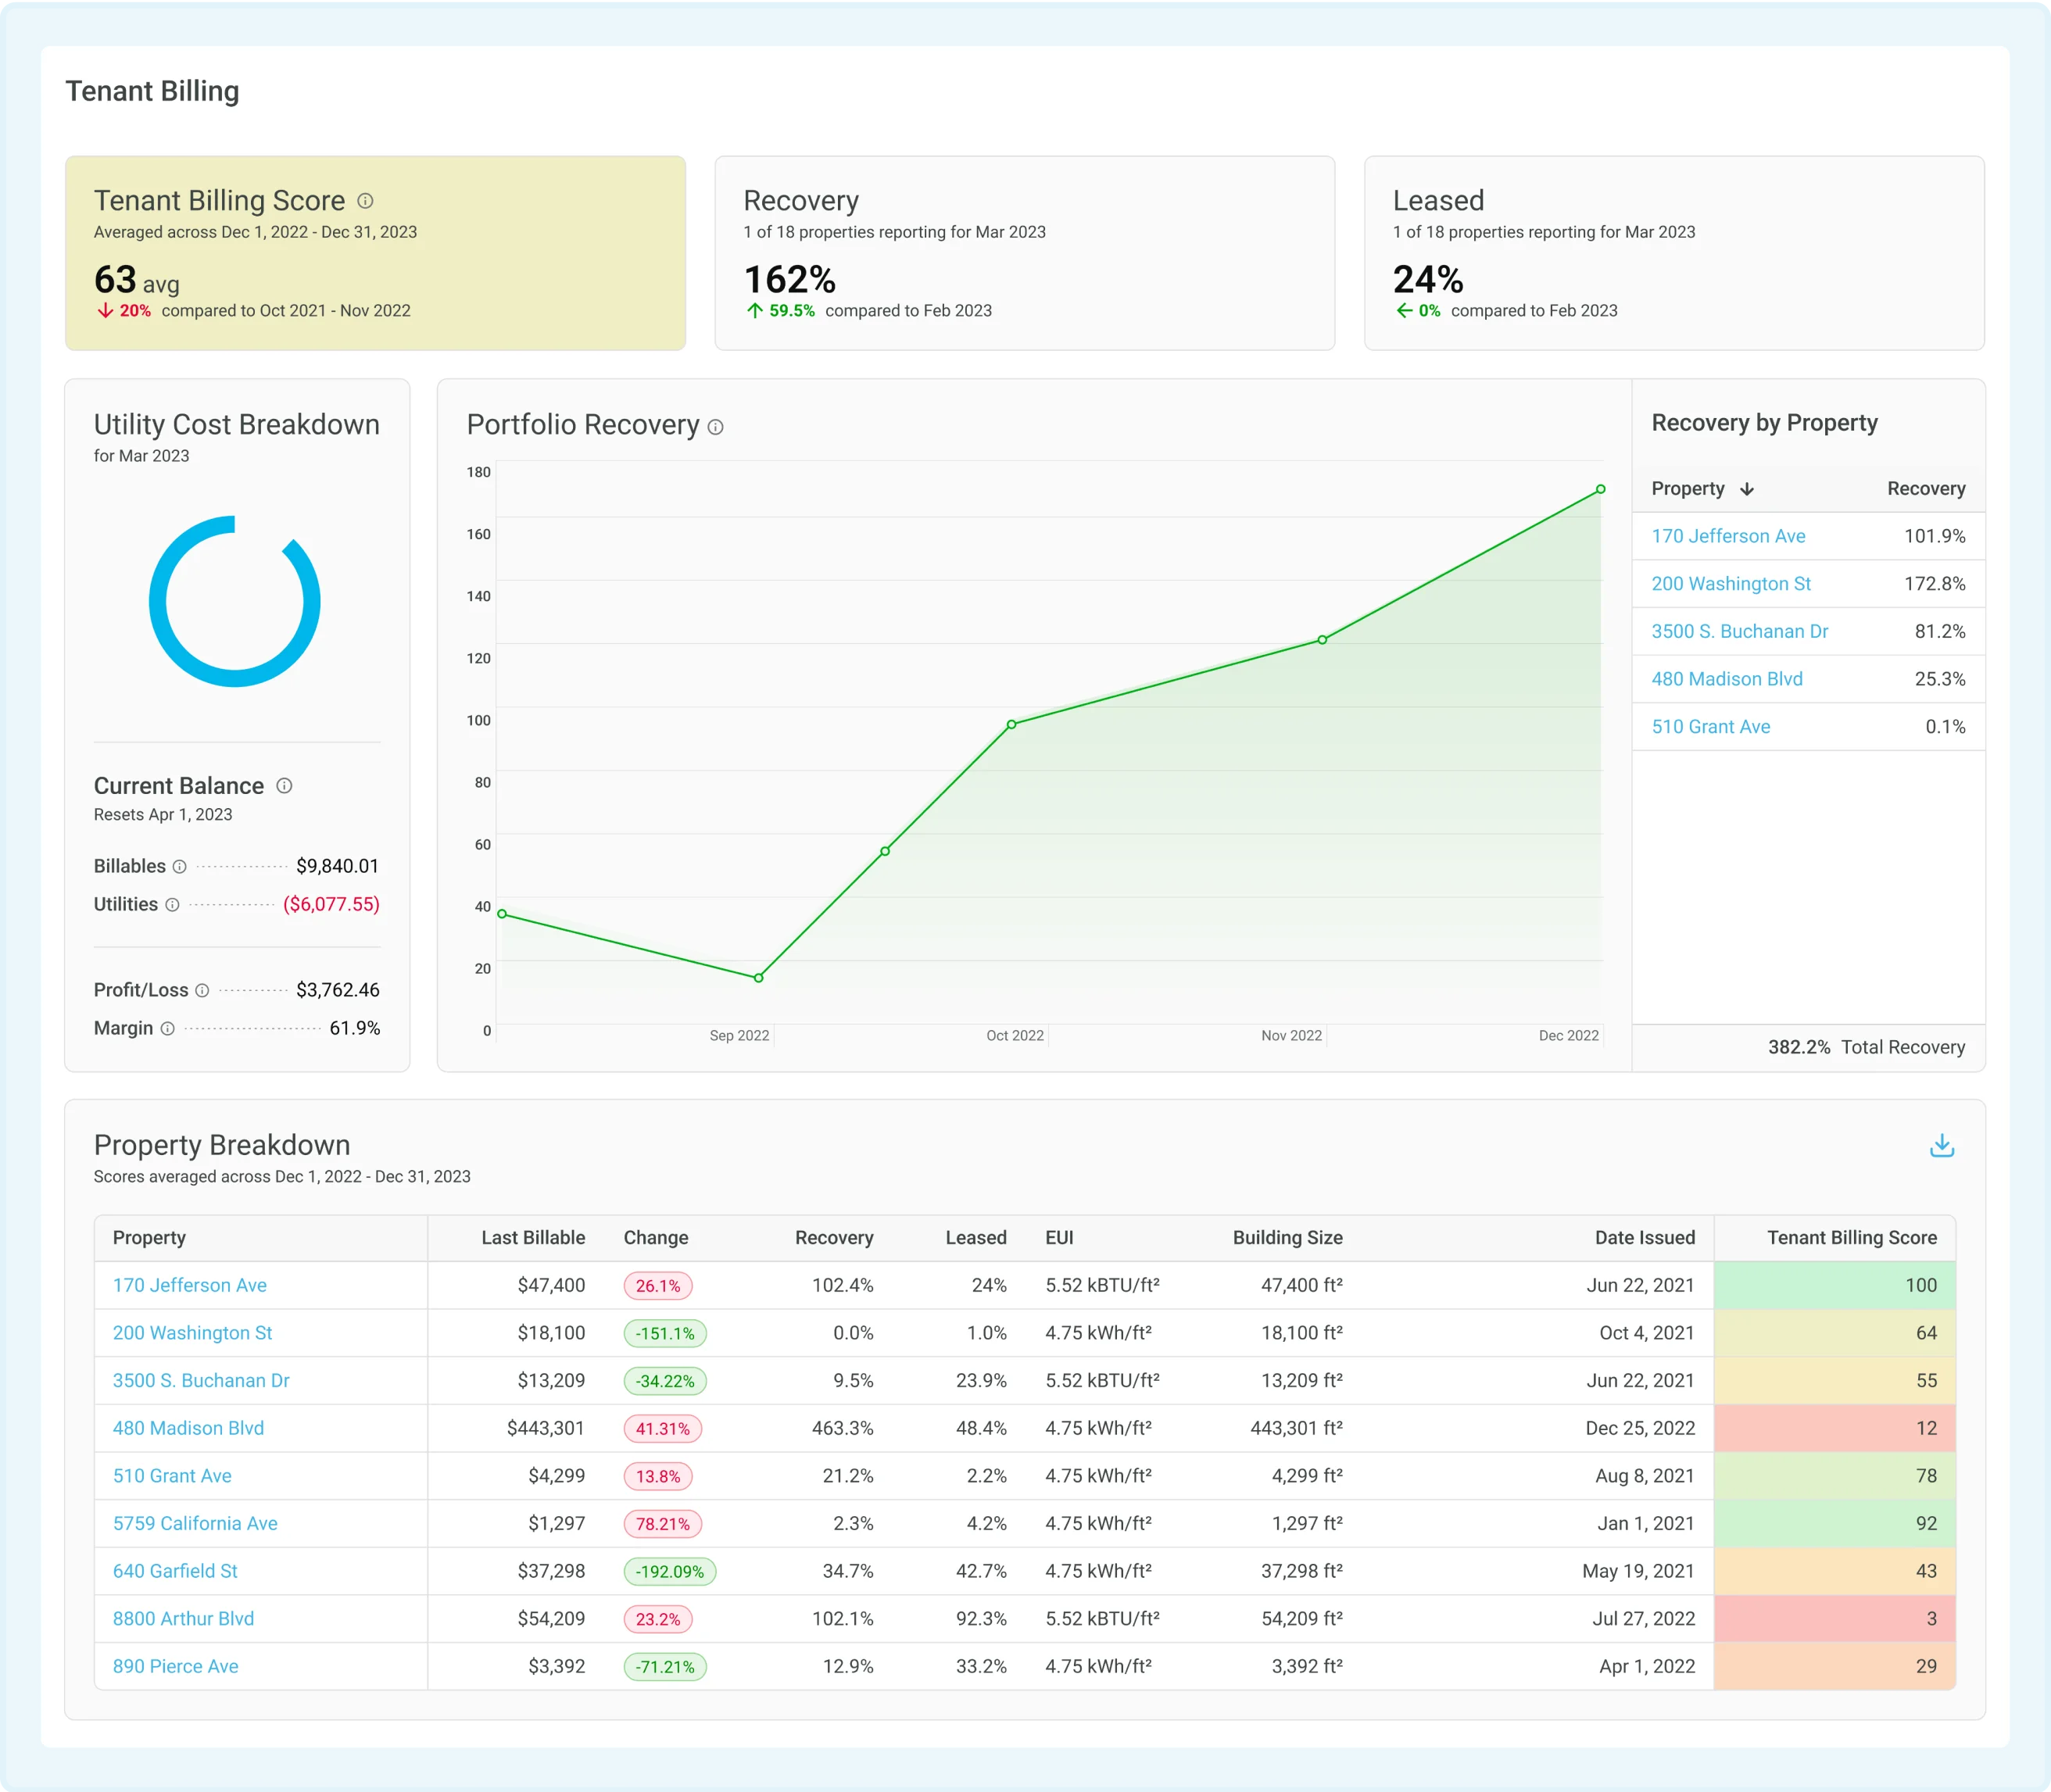This screenshot has height=1792, width=2051.
Task: Toggle the Property column sort direction
Action: tap(1748, 489)
